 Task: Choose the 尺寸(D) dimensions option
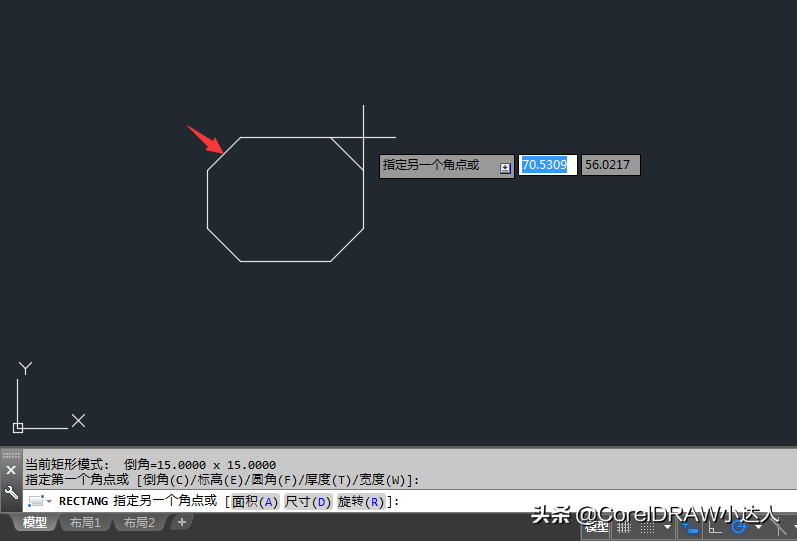[307, 502]
